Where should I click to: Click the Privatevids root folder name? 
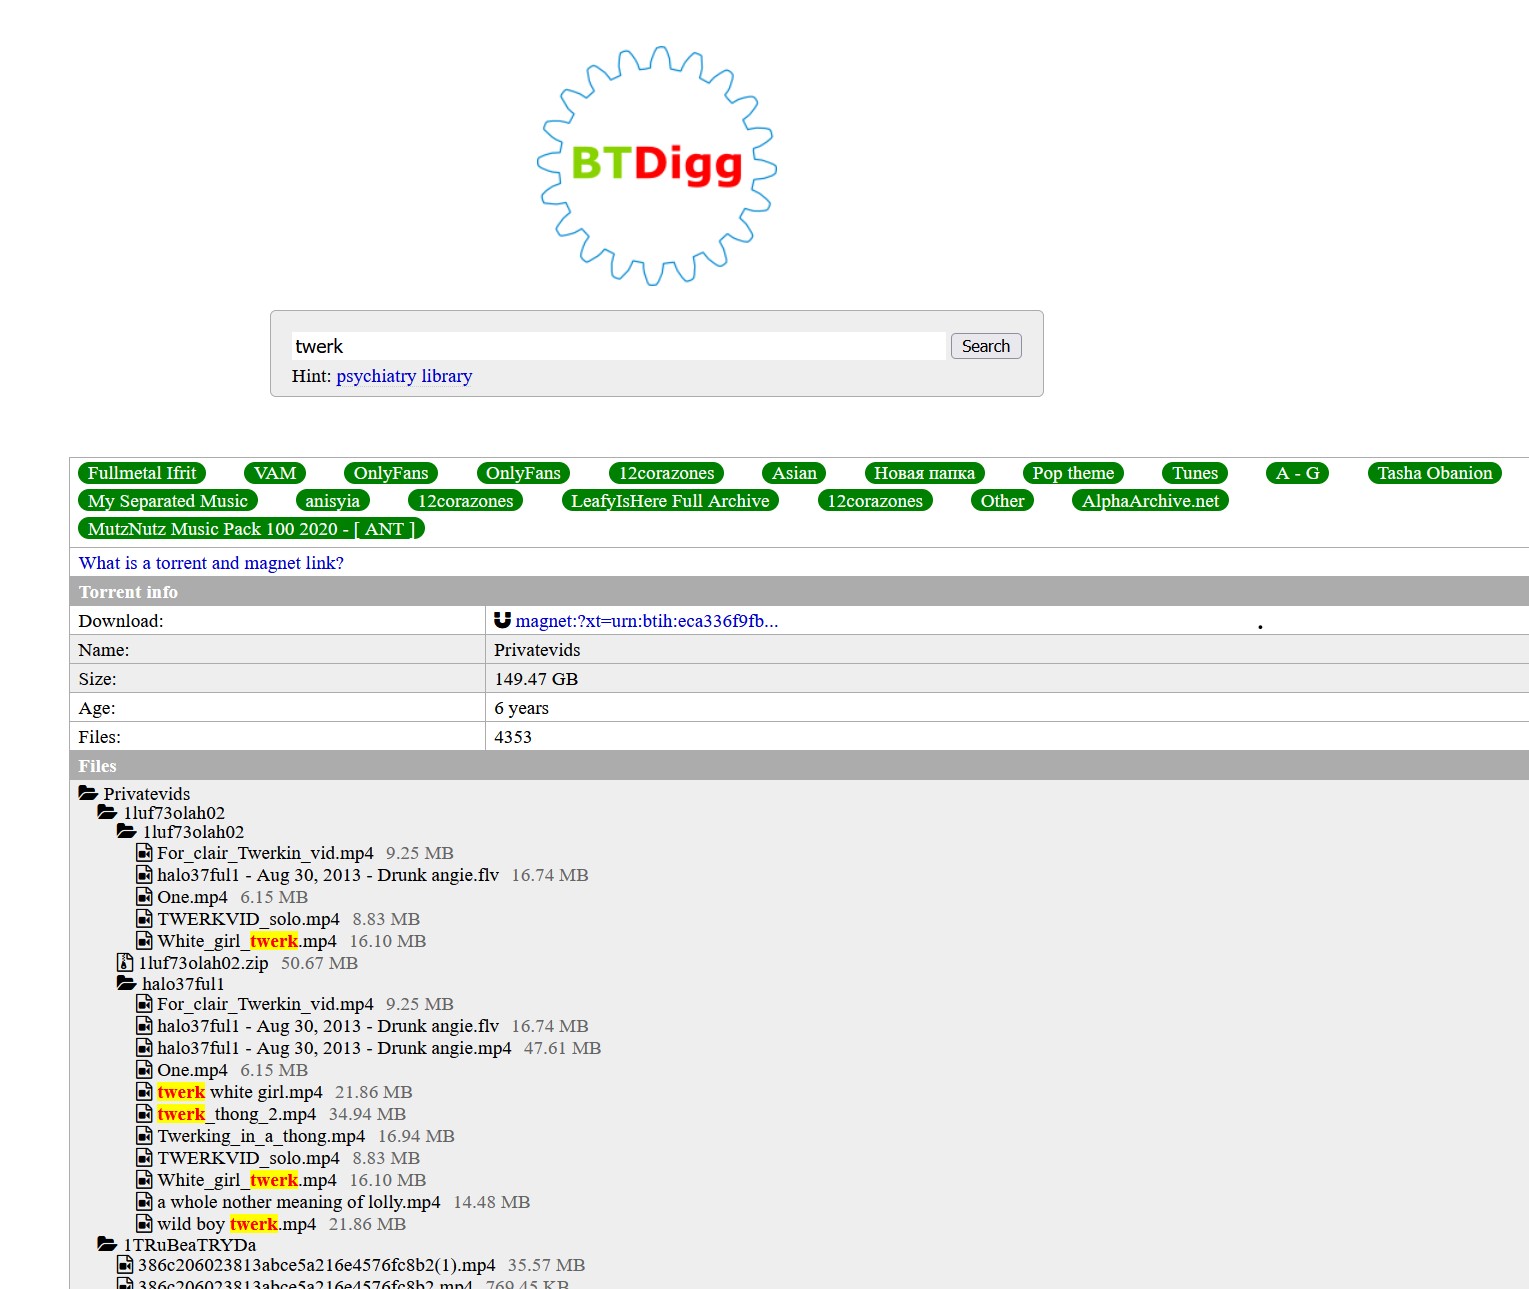(147, 794)
